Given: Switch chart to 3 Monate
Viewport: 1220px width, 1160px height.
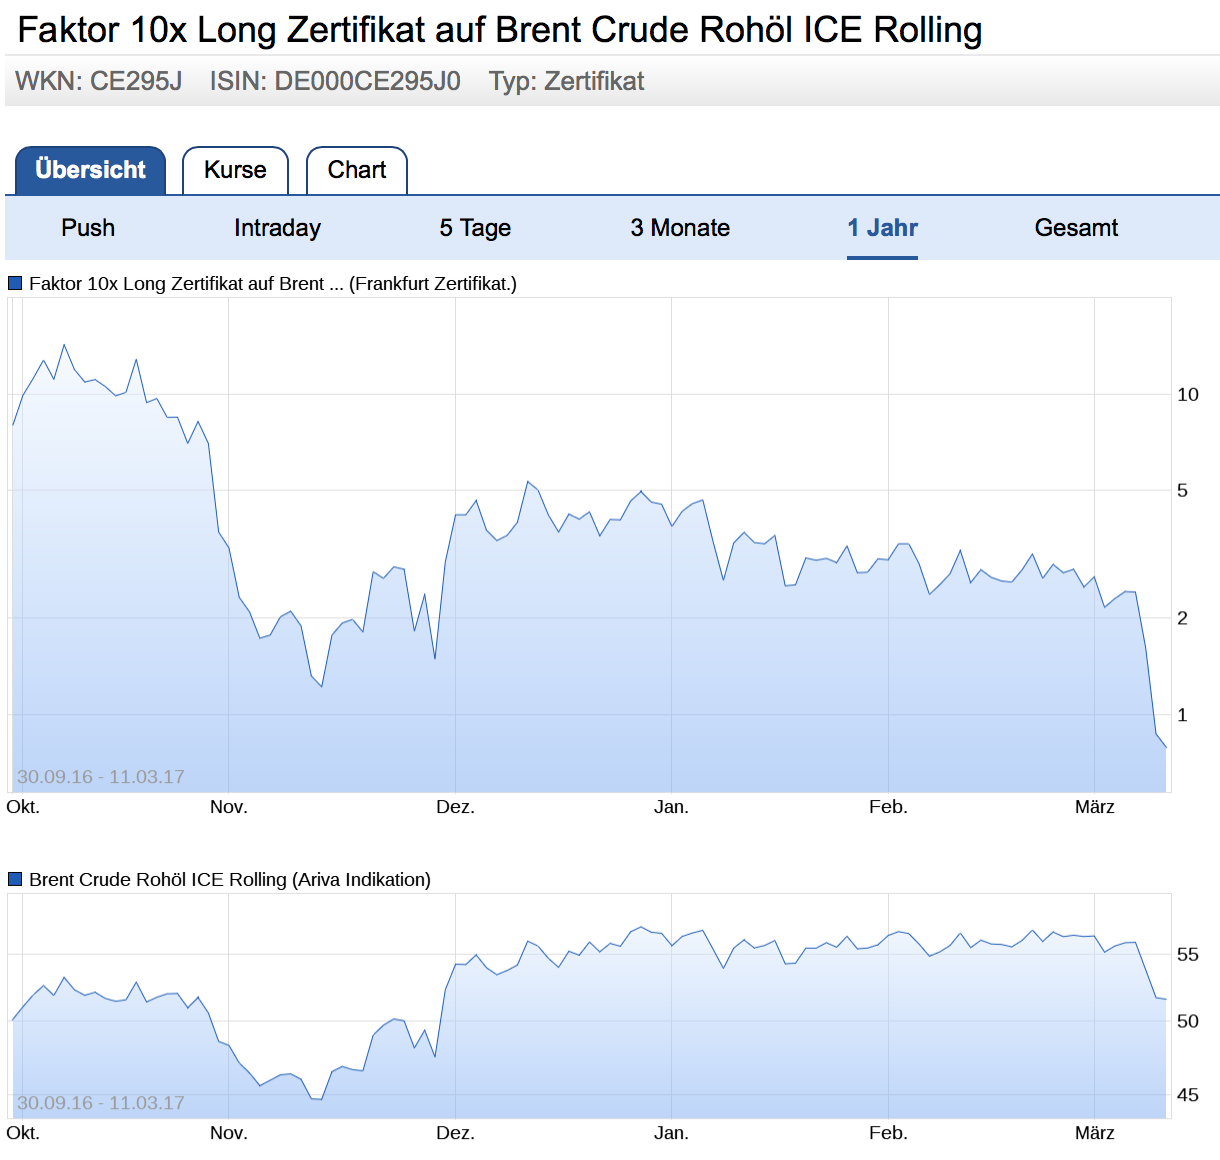Looking at the screenshot, I should (x=680, y=228).
